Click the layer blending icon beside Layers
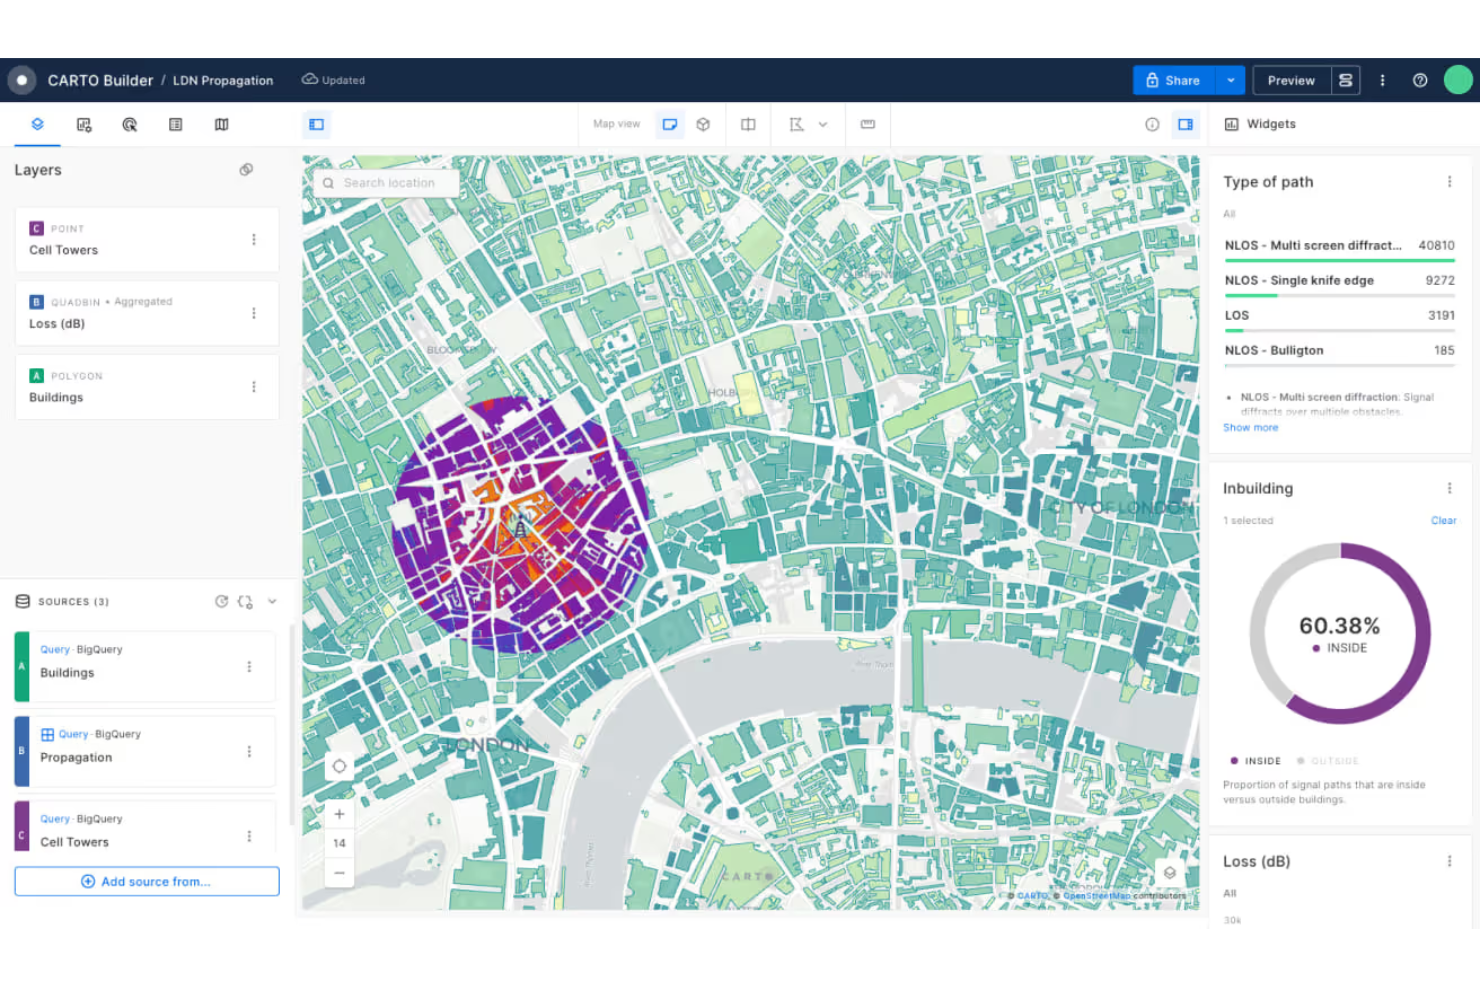 [246, 170]
